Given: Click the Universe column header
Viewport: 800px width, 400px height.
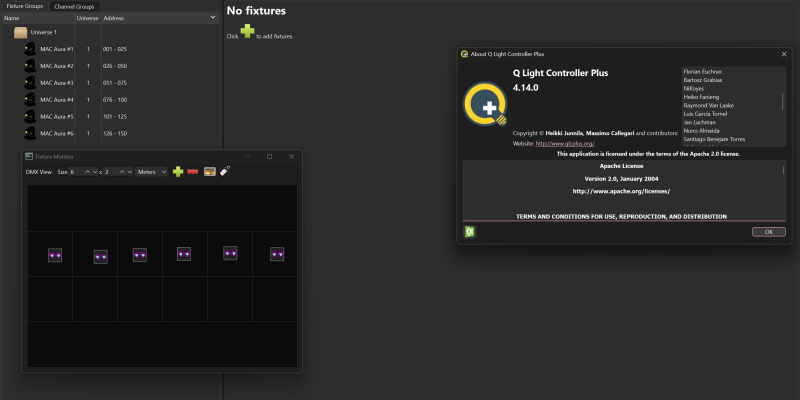Looking at the screenshot, I should coord(88,18).
